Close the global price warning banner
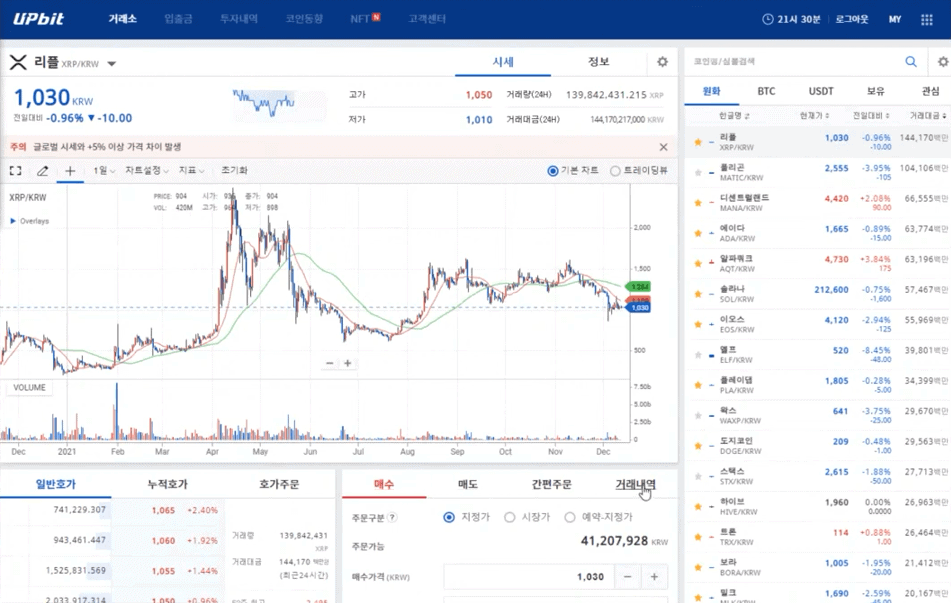 664,147
